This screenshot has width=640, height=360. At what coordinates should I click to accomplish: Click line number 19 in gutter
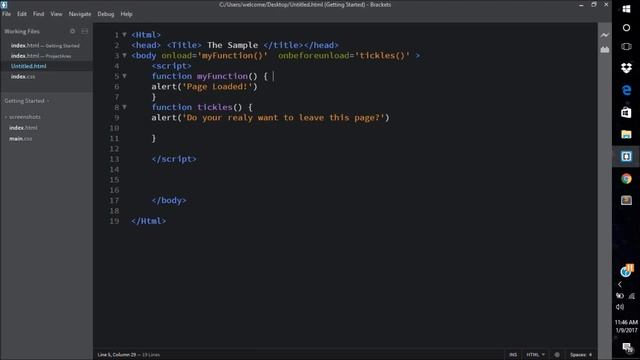(x=114, y=221)
